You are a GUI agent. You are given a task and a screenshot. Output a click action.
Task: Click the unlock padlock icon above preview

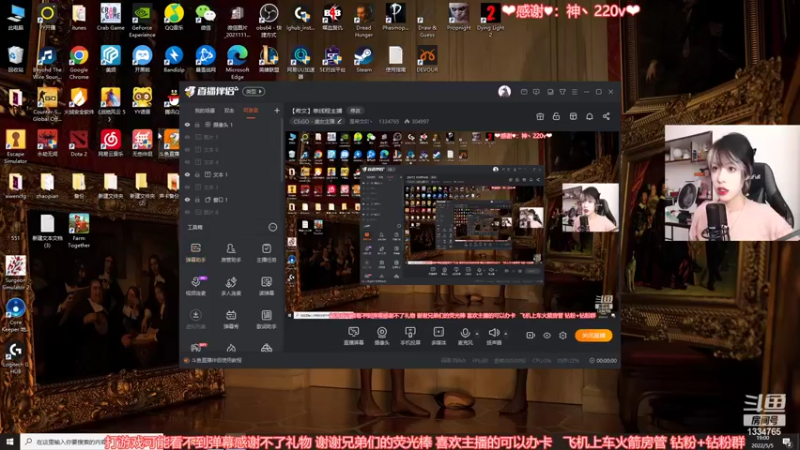(556, 116)
